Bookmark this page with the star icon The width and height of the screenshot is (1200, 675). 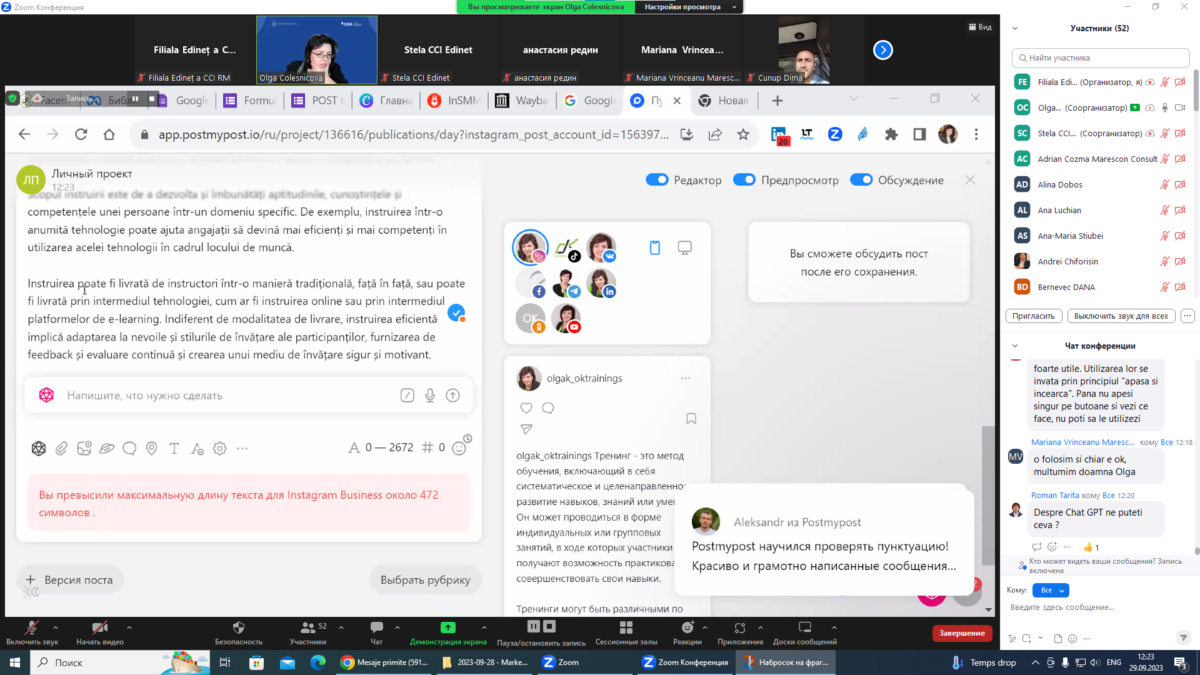[x=743, y=134]
